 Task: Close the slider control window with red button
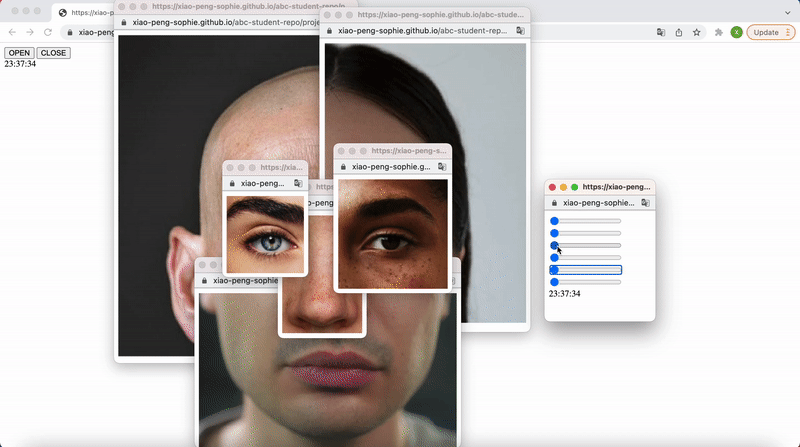click(x=552, y=187)
